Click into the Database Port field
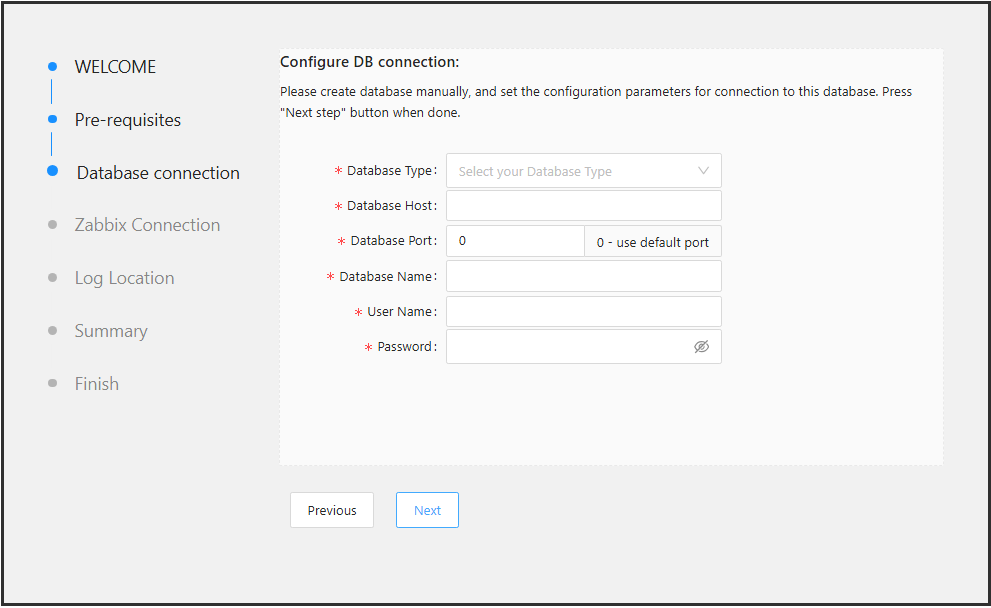This screenshot has width=991, height=608. pyautogui.click(x=515, y=241)
